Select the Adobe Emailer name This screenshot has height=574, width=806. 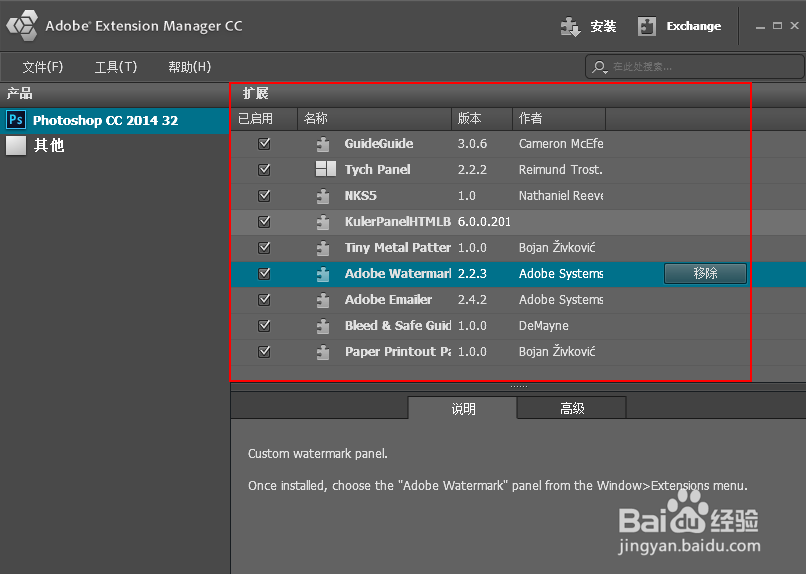tap(388, 300)
